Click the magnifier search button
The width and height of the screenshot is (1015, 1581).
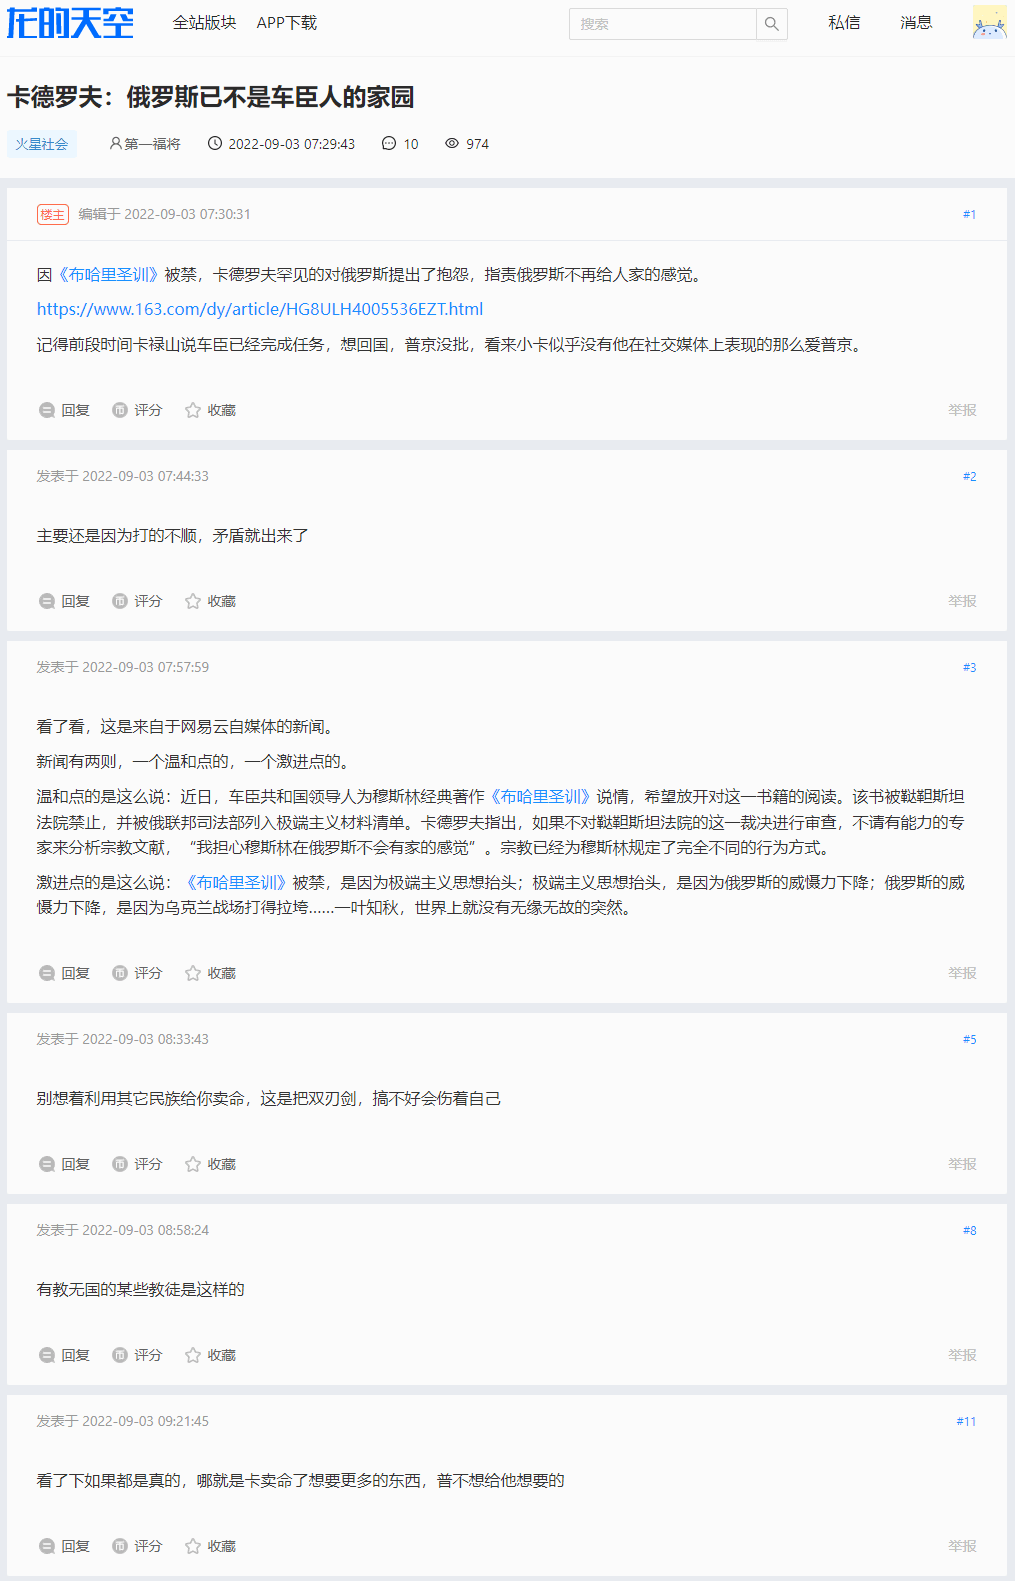772,24
